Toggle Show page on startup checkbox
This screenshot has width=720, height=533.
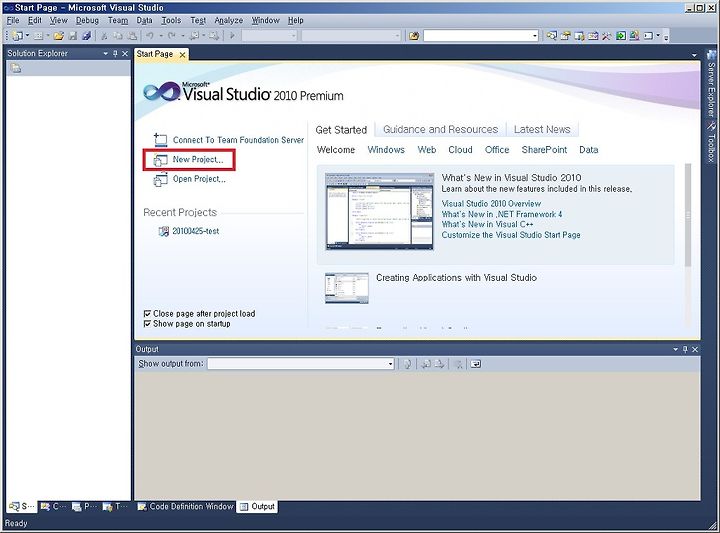coord(147,324)
